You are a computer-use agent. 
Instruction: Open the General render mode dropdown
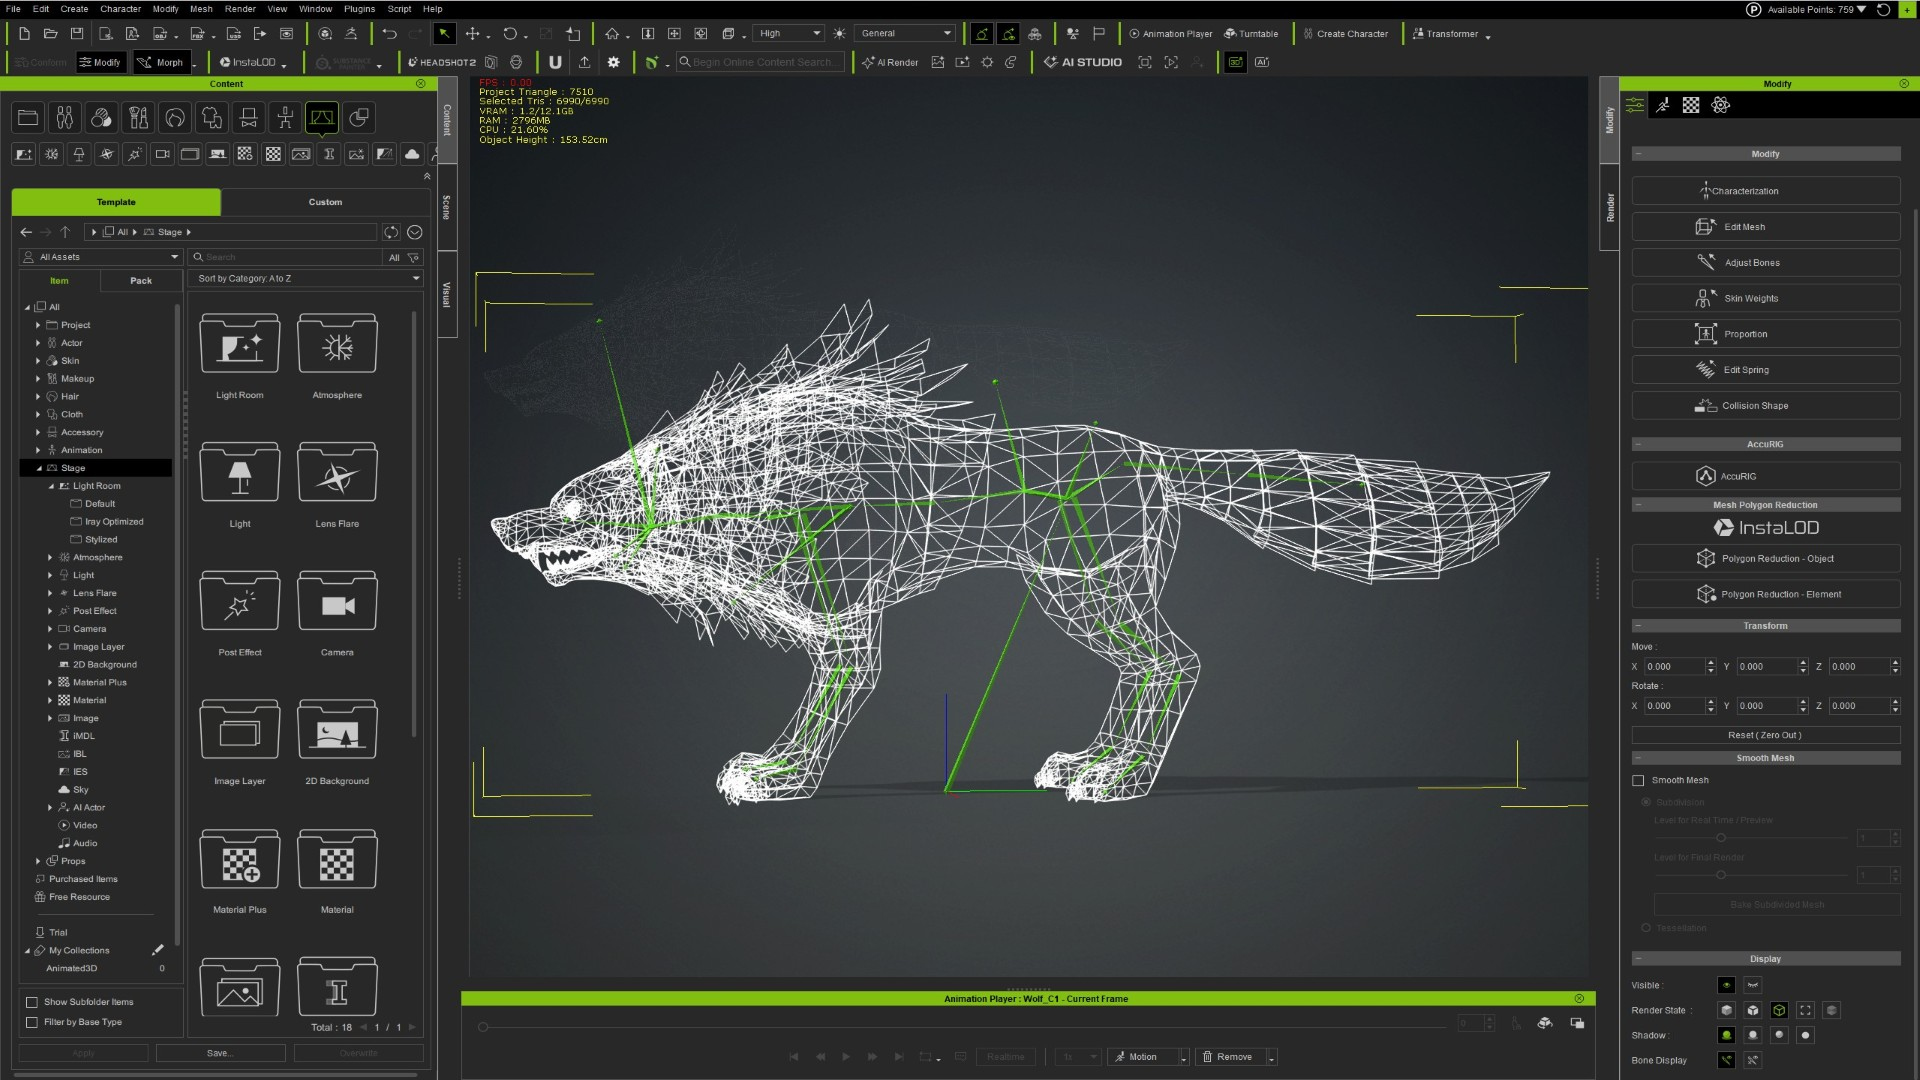[x=906, y=34]
